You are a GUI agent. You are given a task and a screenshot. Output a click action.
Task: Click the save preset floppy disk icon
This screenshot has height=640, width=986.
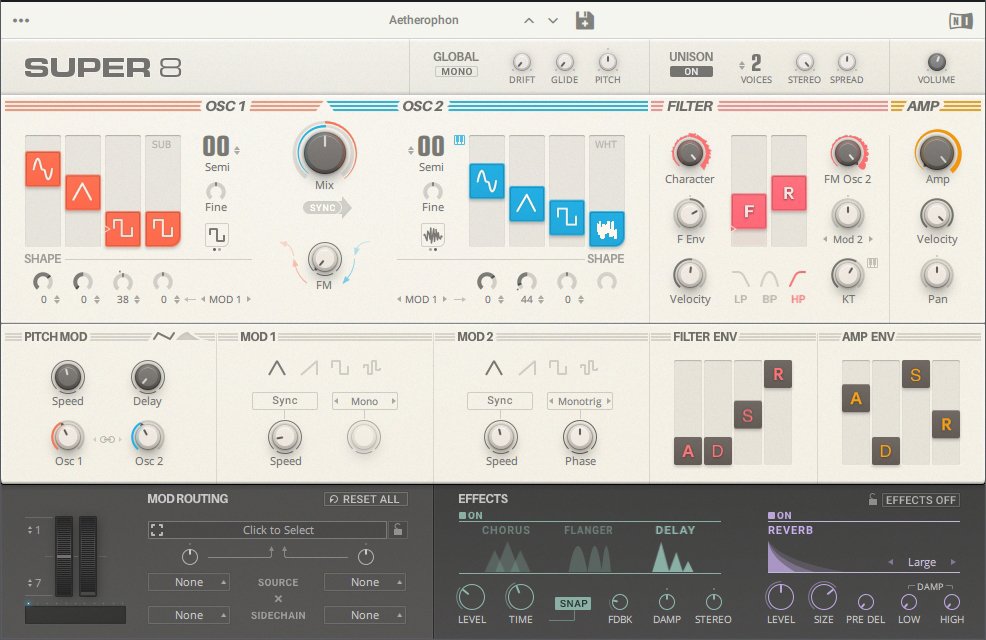pyautogui.click(x=585, y=20)
